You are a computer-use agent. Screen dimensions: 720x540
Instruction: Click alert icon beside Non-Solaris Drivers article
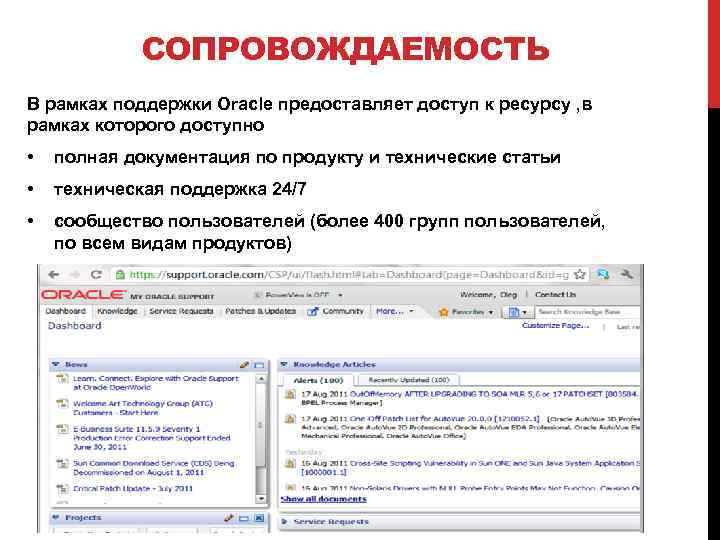290,488
